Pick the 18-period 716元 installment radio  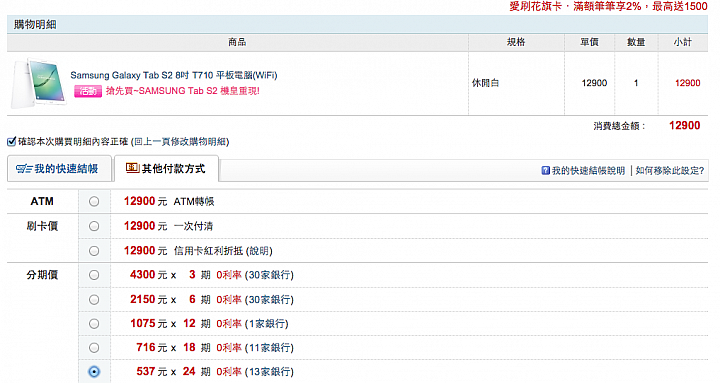94,348
